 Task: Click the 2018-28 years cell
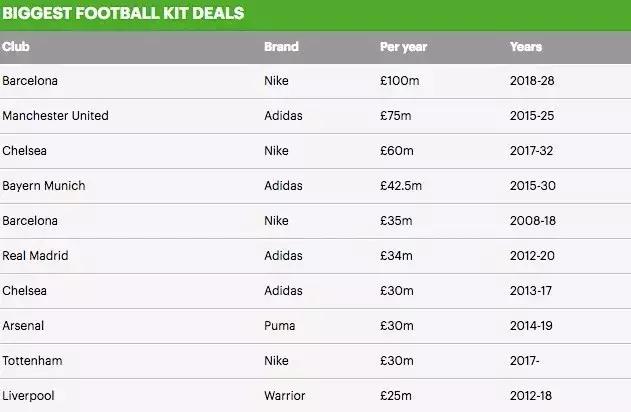(530, 81)
